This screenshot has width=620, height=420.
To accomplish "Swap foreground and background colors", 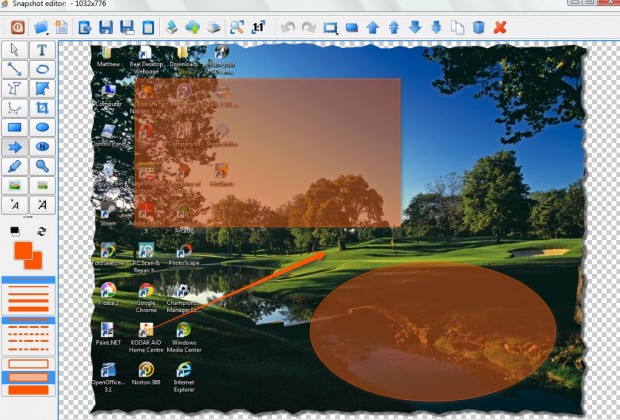I will (x=42, y=231).
